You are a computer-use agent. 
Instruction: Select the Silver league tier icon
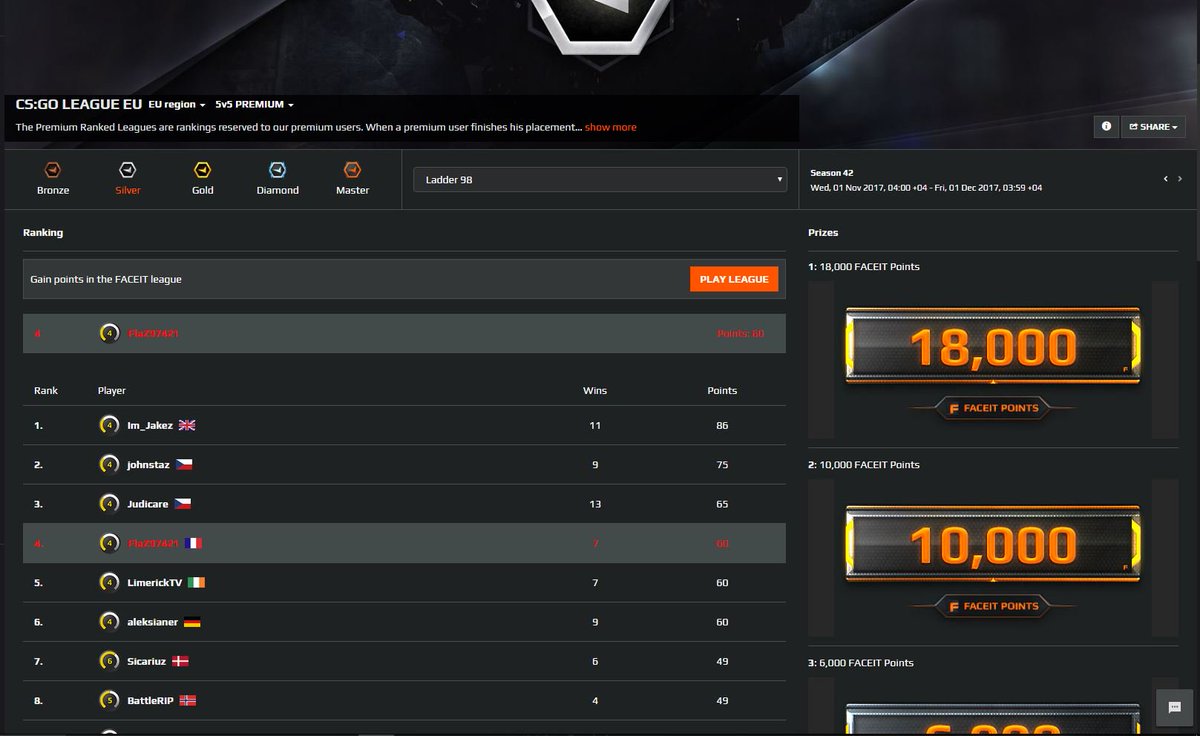coord(127,171)
